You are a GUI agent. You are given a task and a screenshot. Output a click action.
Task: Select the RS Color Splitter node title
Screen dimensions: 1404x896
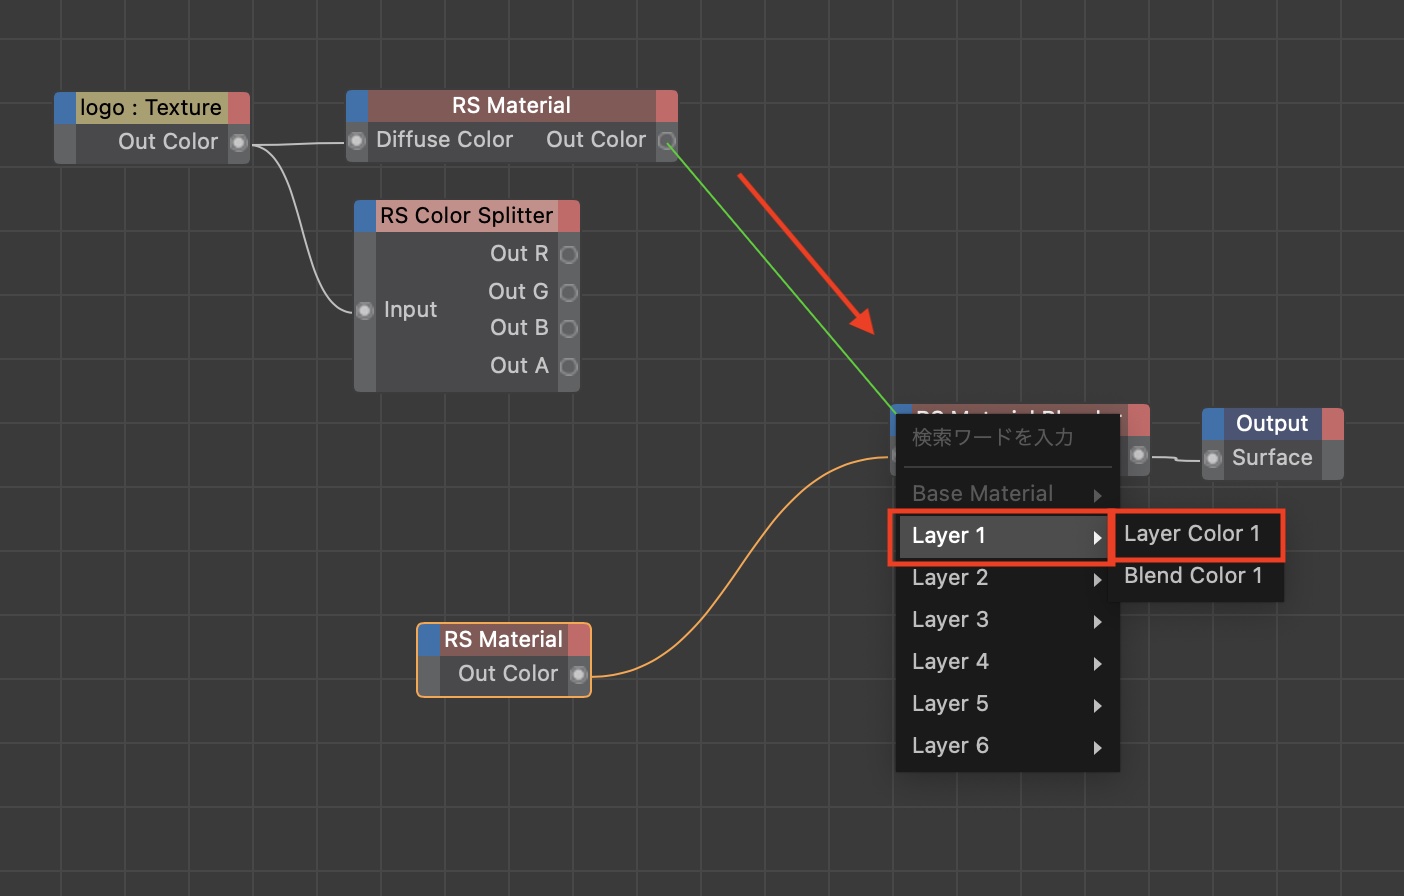pyautogui.click(x=466, y=216)
